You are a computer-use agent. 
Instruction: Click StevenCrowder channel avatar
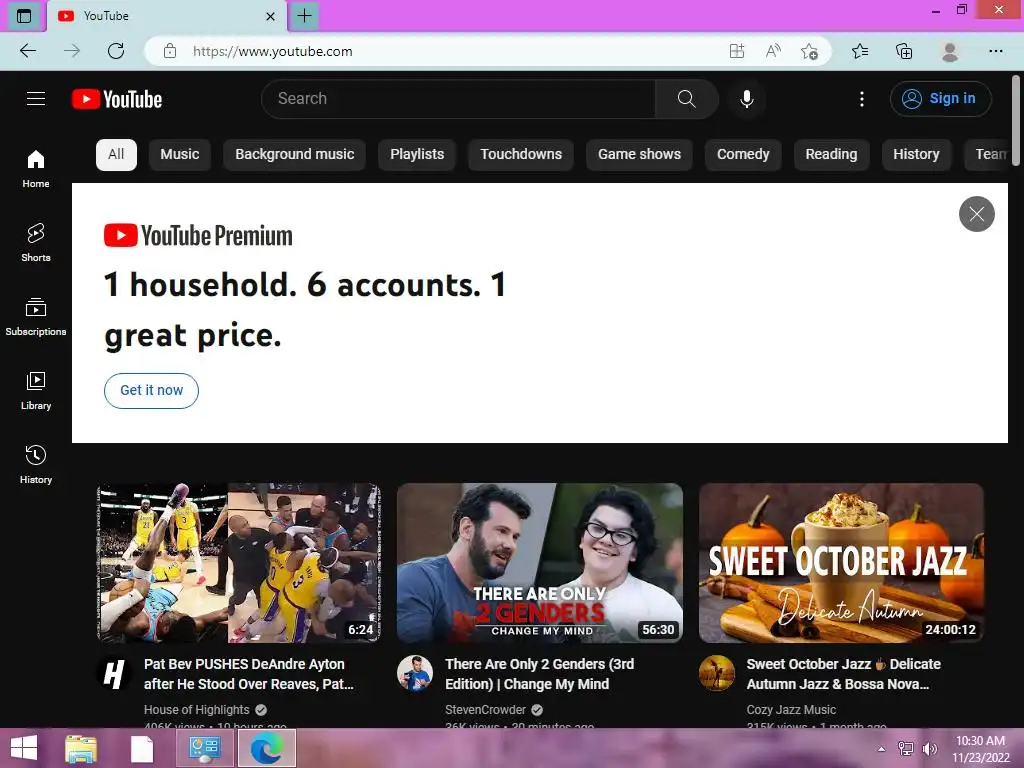pyautogui.click(x=415, y=673)
